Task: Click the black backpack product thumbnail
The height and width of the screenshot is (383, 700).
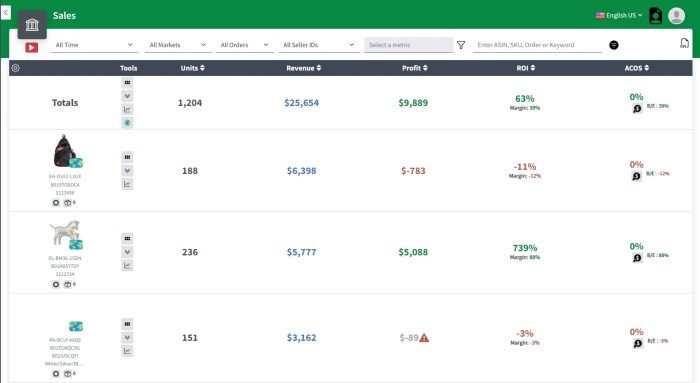Action: click(65, 150)
